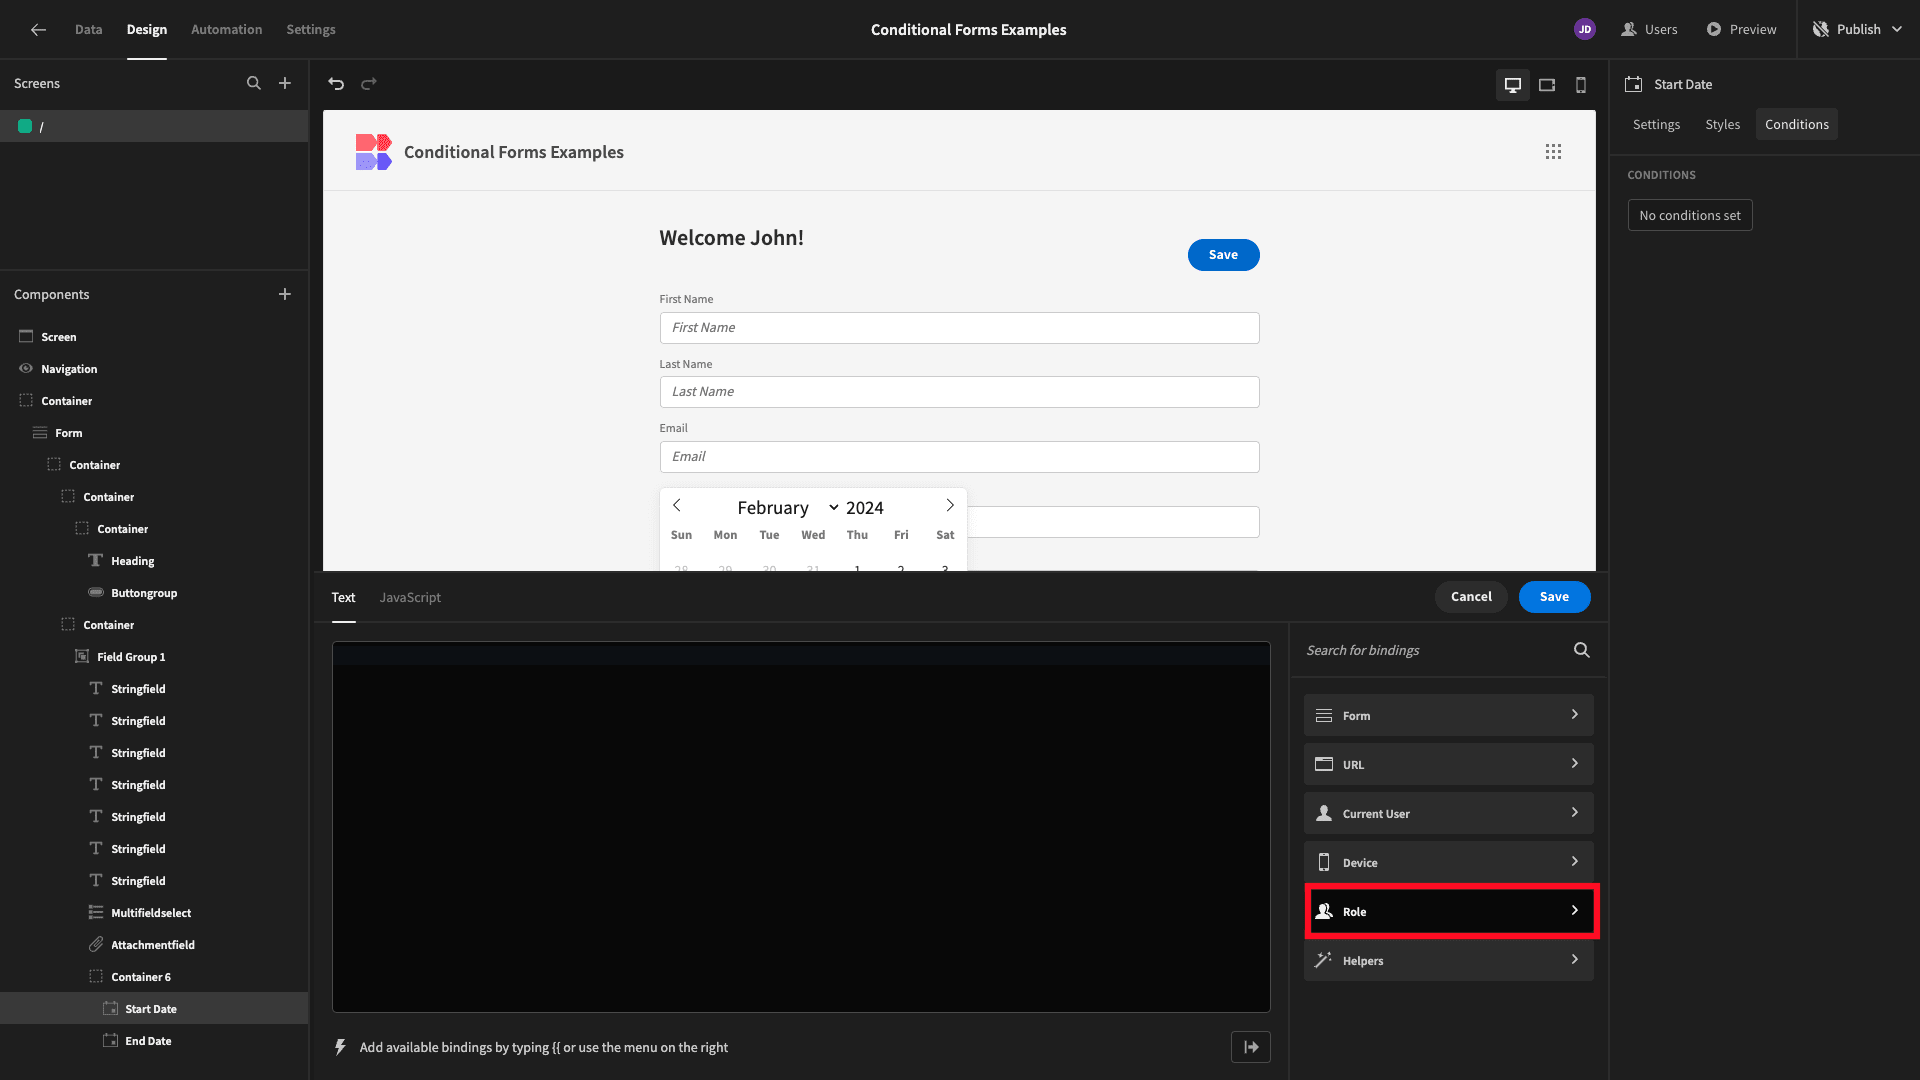Click the Email input field
The height and width of the screenshot is (1080, 1920).
coord(959,457)
